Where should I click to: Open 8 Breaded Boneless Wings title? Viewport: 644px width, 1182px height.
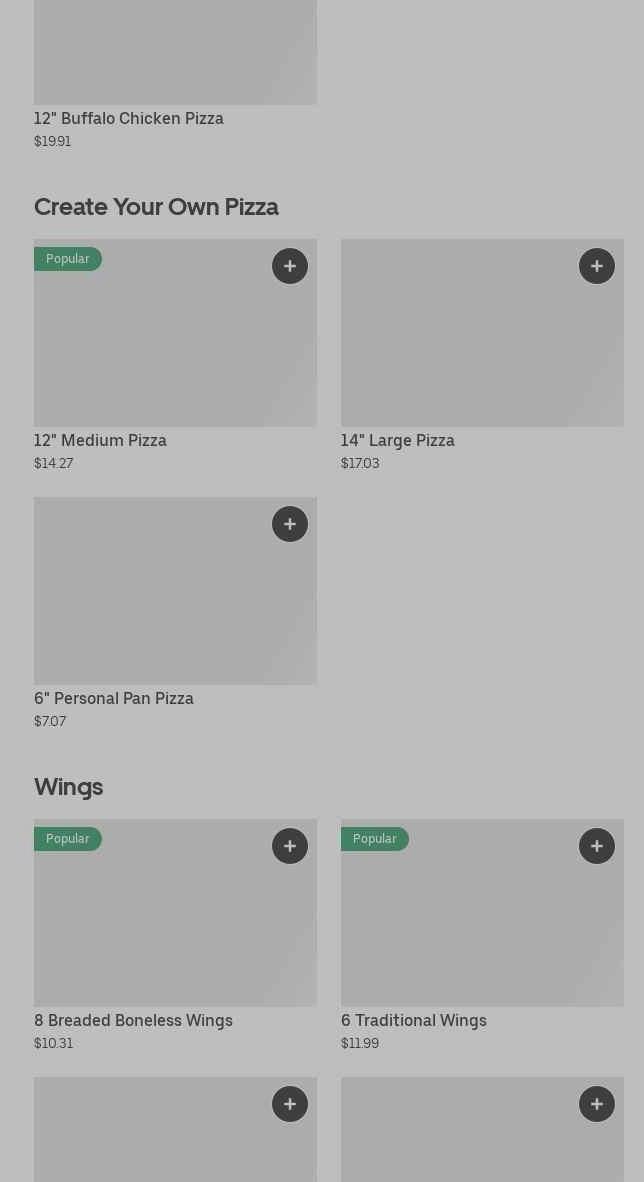pos(133,1020)
